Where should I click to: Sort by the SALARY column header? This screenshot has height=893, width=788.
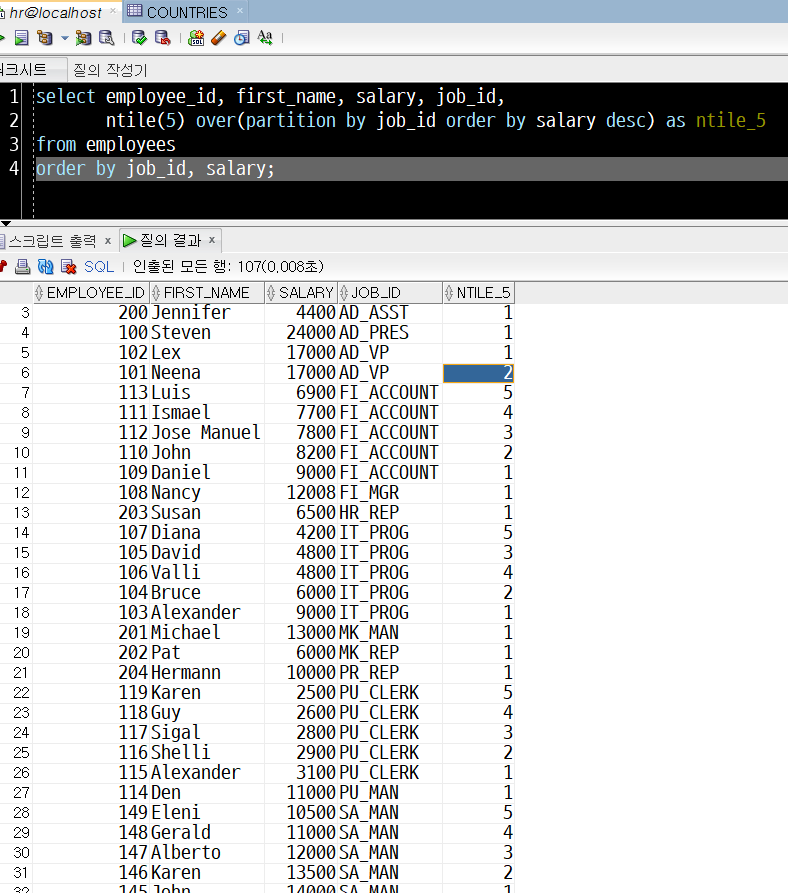[305, 293]
